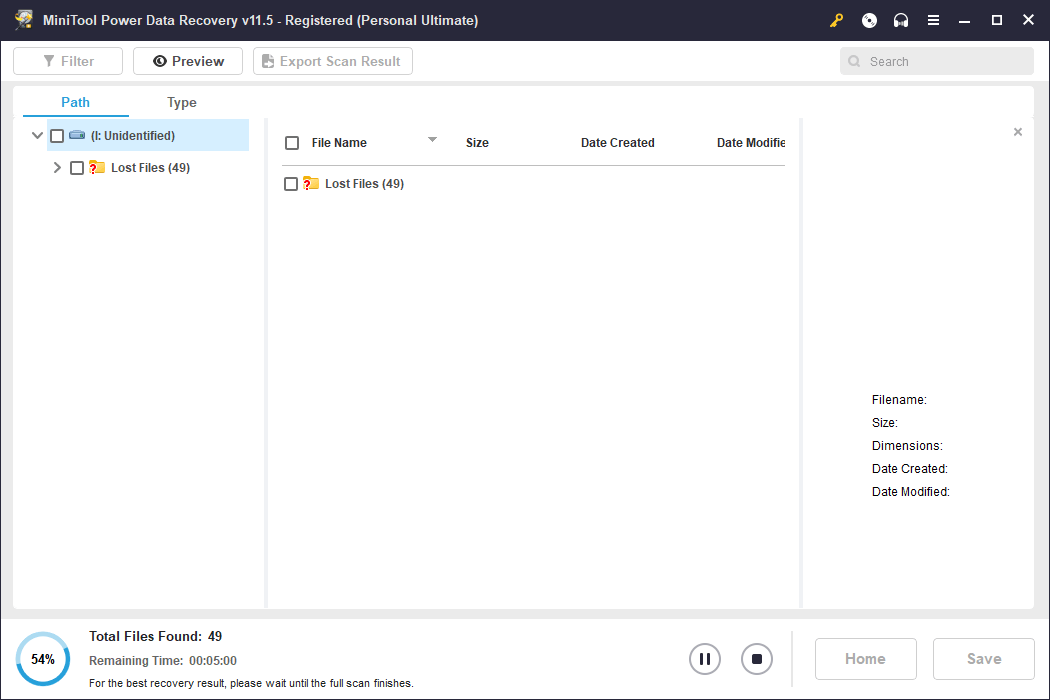Click the search magnifier icon

point(854,62)
